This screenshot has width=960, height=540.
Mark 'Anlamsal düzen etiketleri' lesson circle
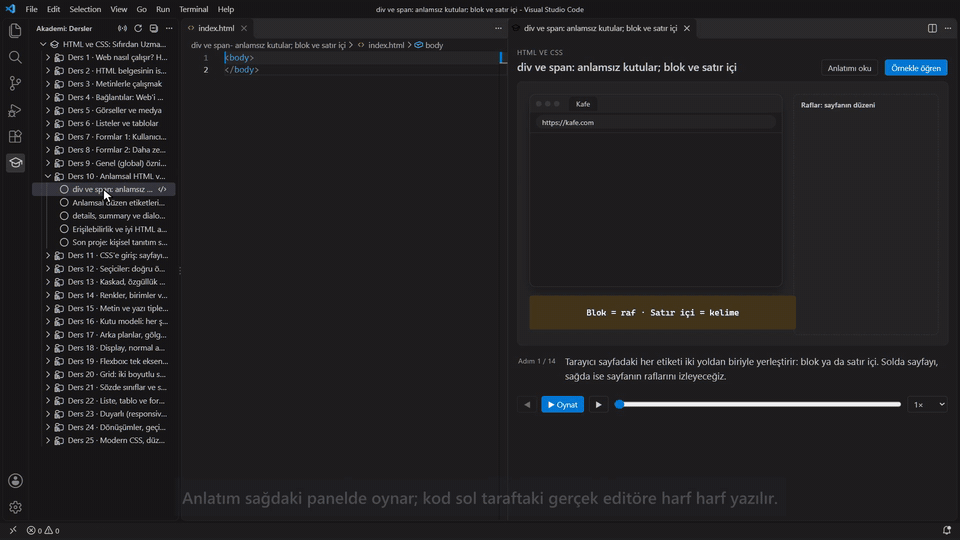(64, 203)
